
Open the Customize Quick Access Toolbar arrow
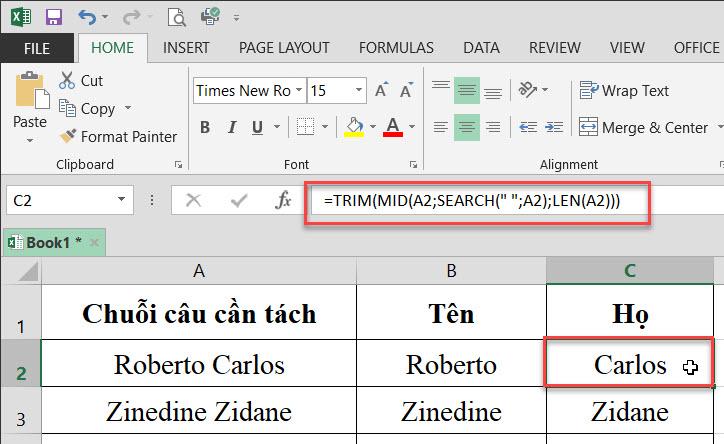pos(236,18)
